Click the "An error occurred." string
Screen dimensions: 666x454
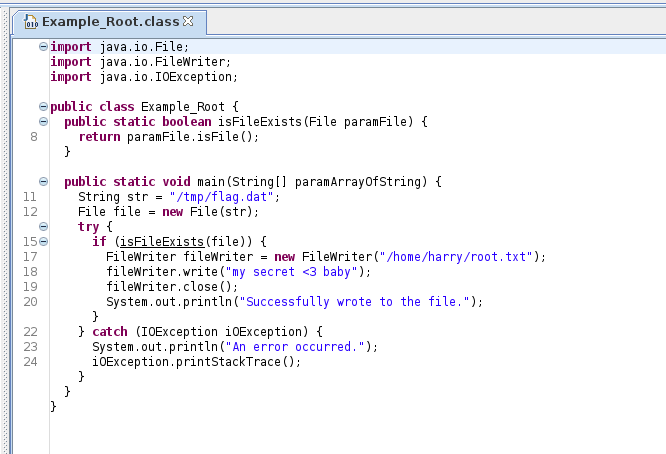[x=295, y=347]
